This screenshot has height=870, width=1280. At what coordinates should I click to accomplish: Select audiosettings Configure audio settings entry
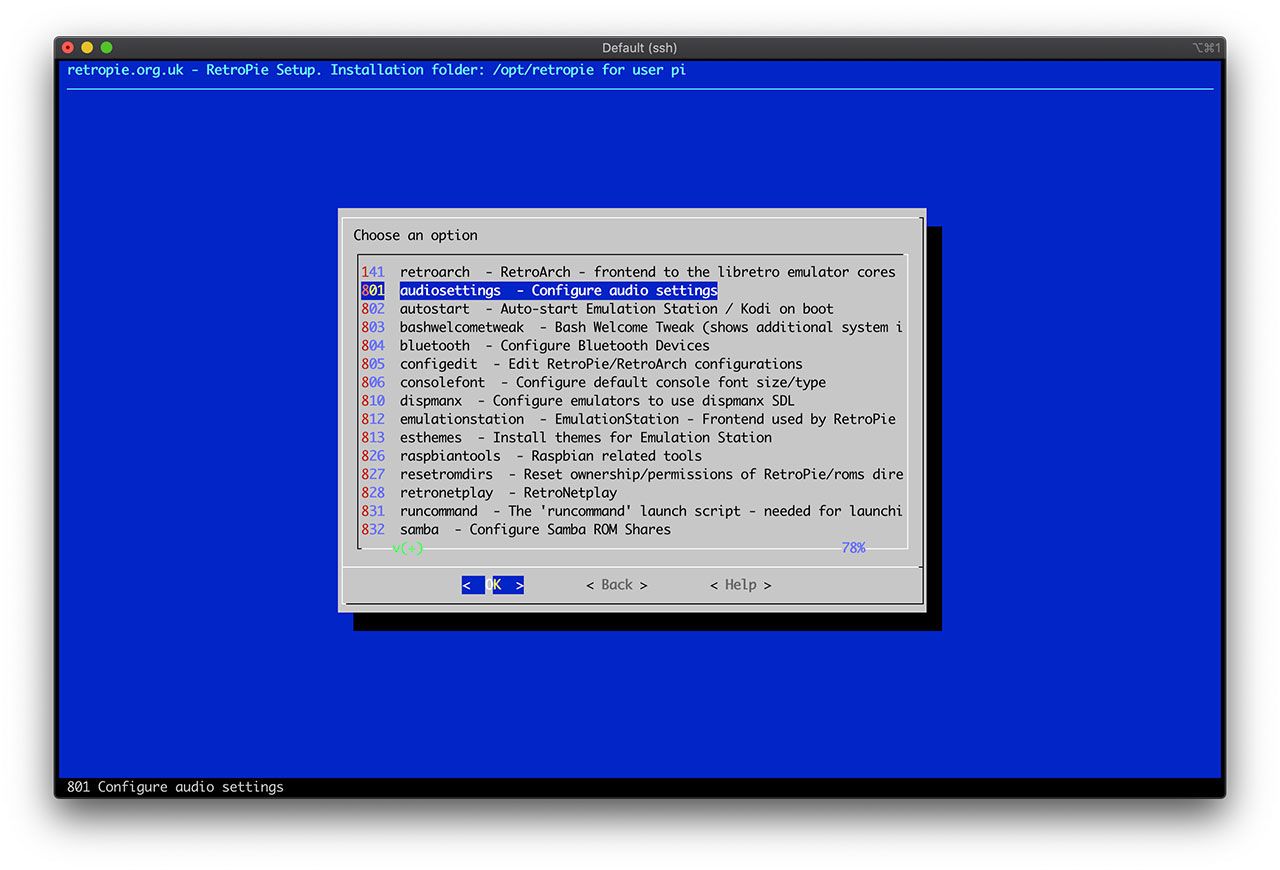pos(558,291)
